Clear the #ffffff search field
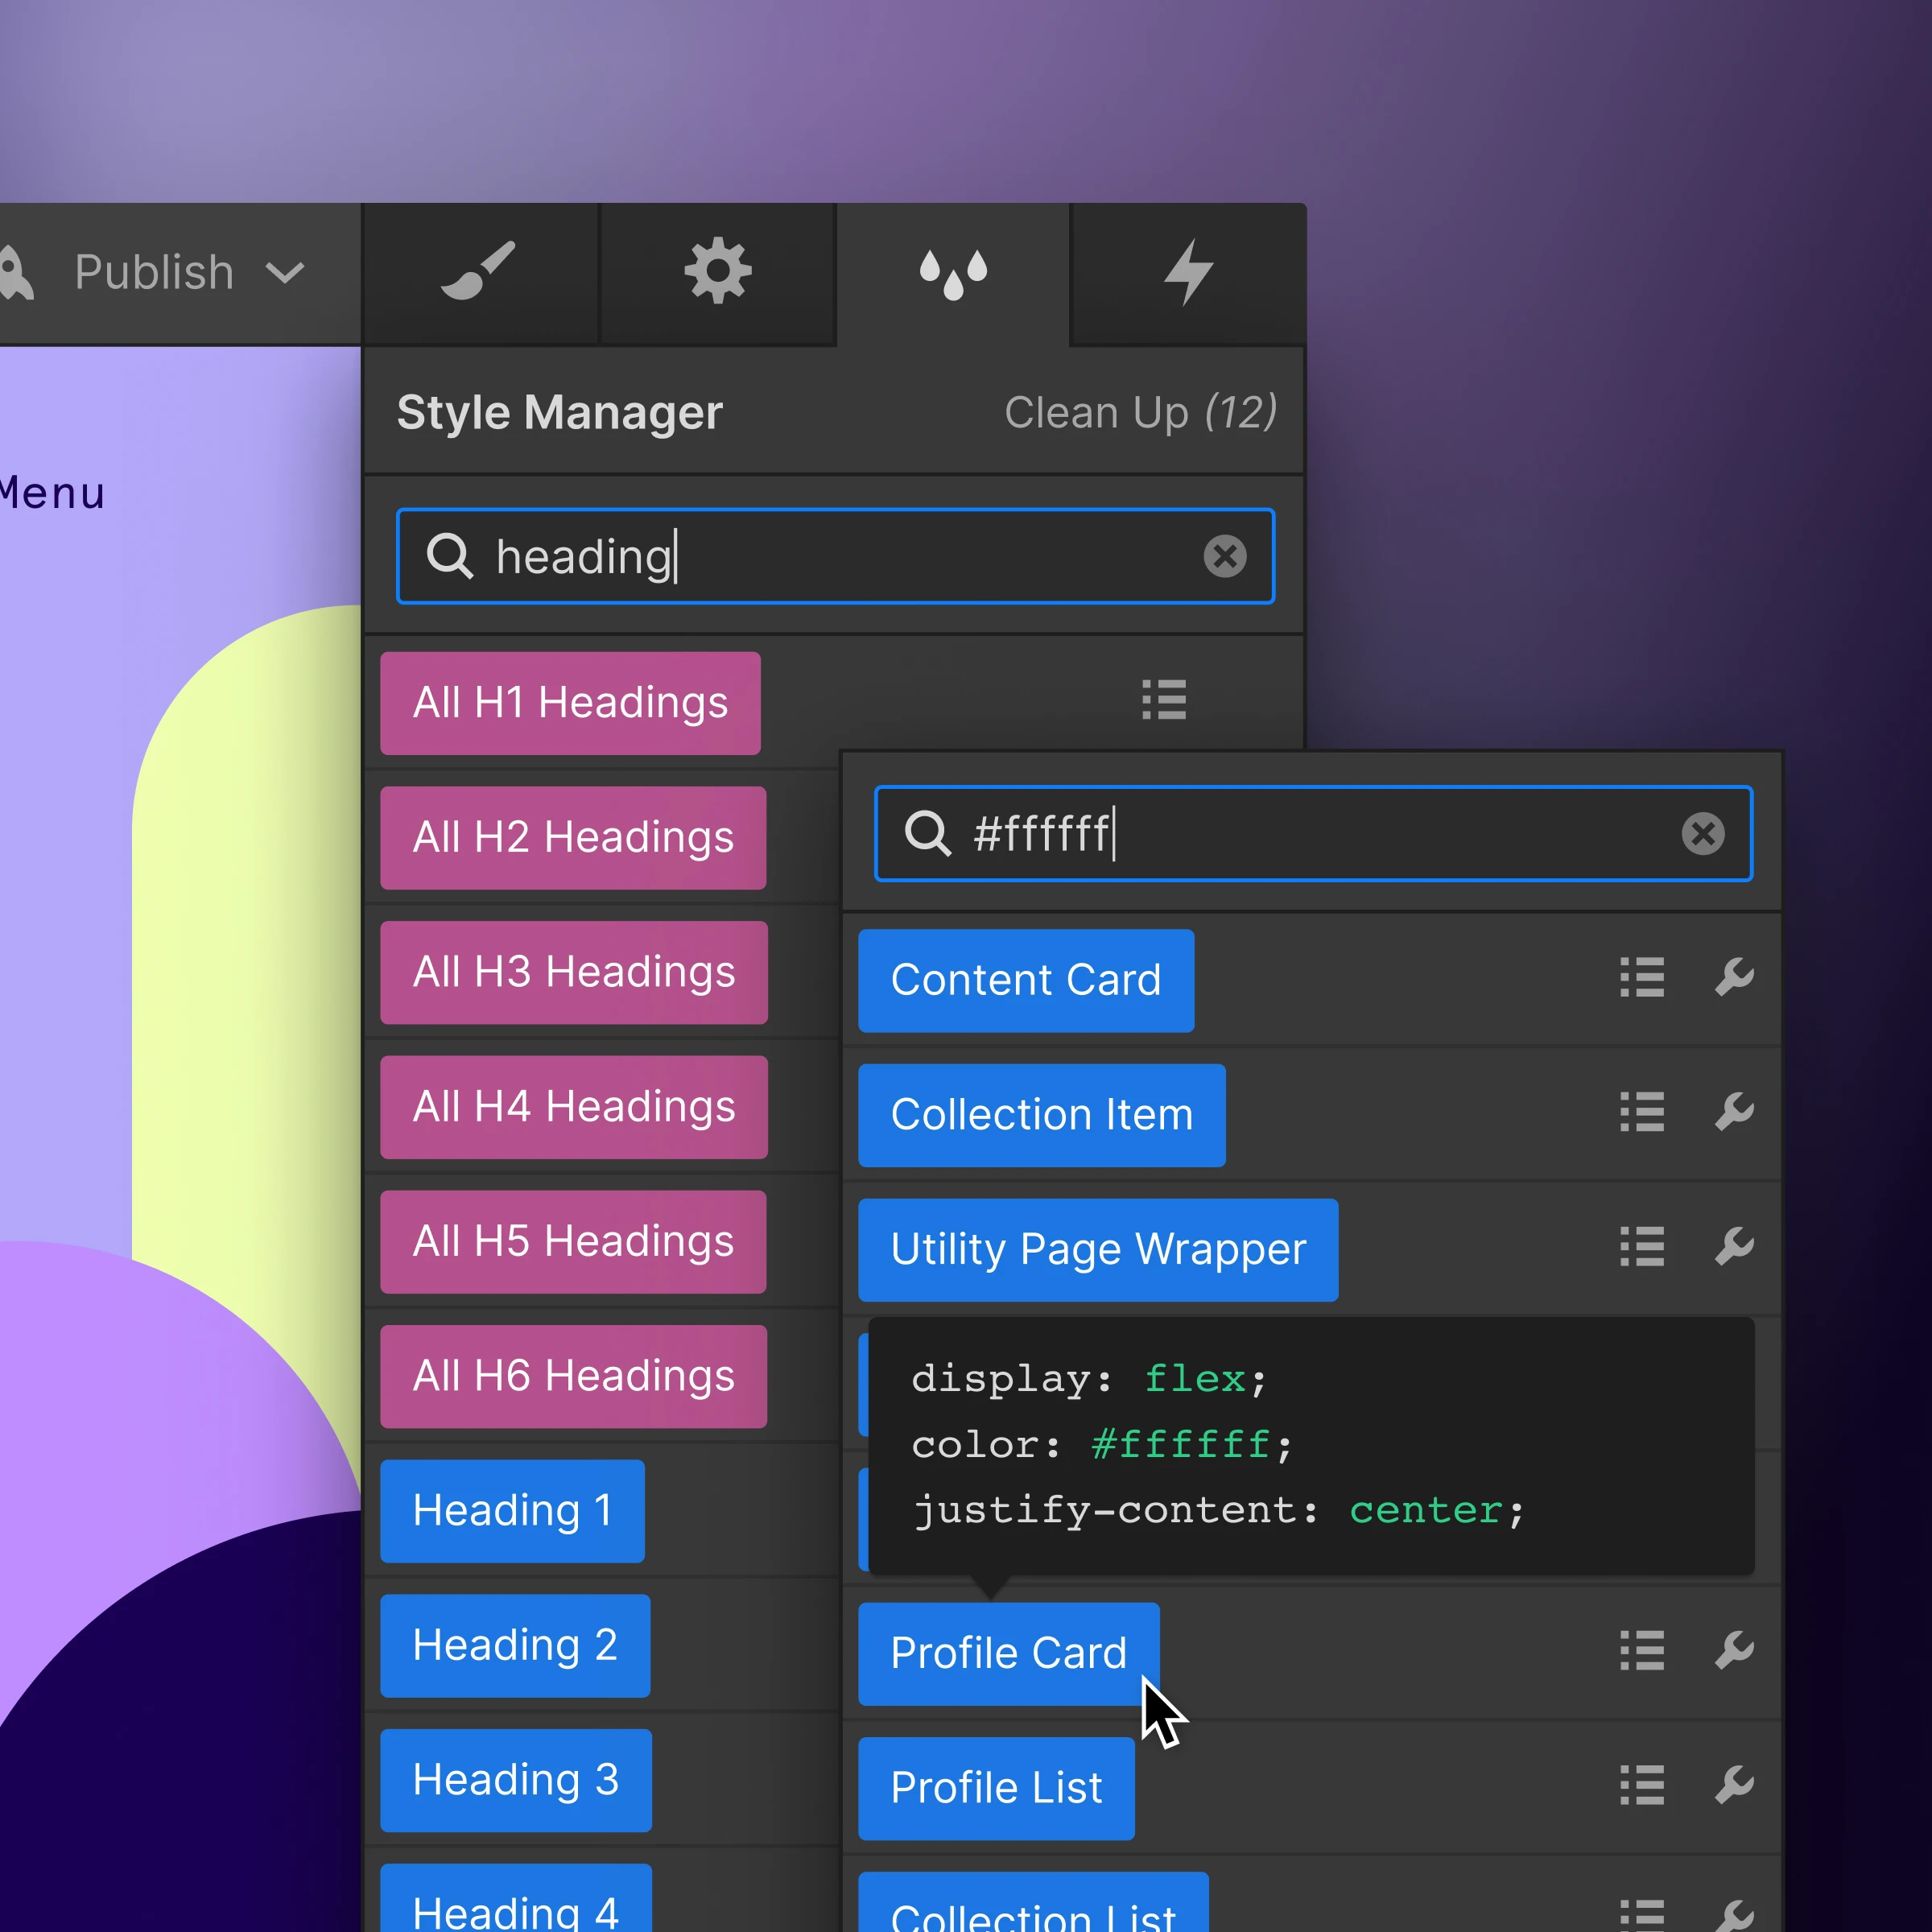The height and width of the screenshot is (1932, 1932). click(x=1703, y=834)
